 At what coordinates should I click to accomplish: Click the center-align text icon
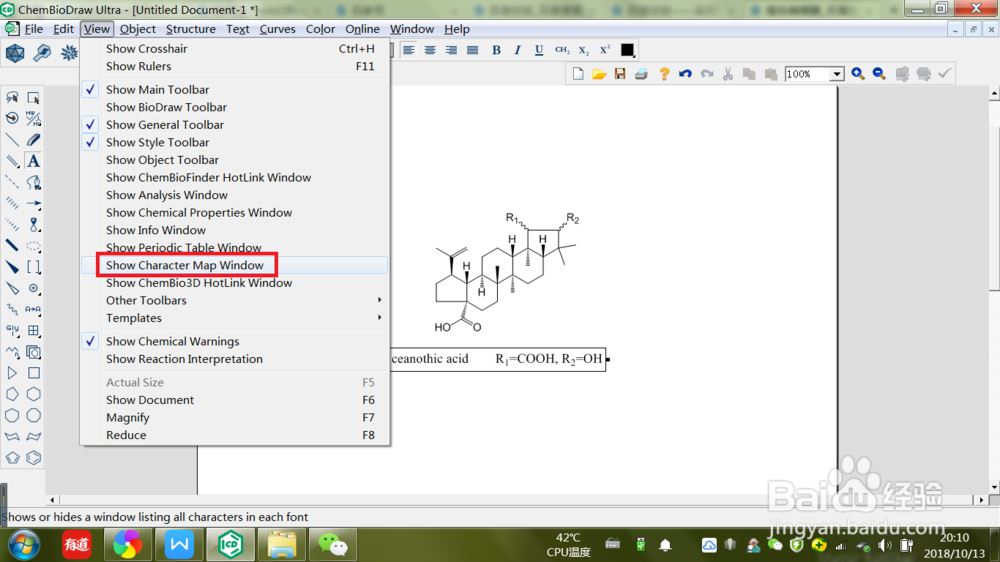430,50
